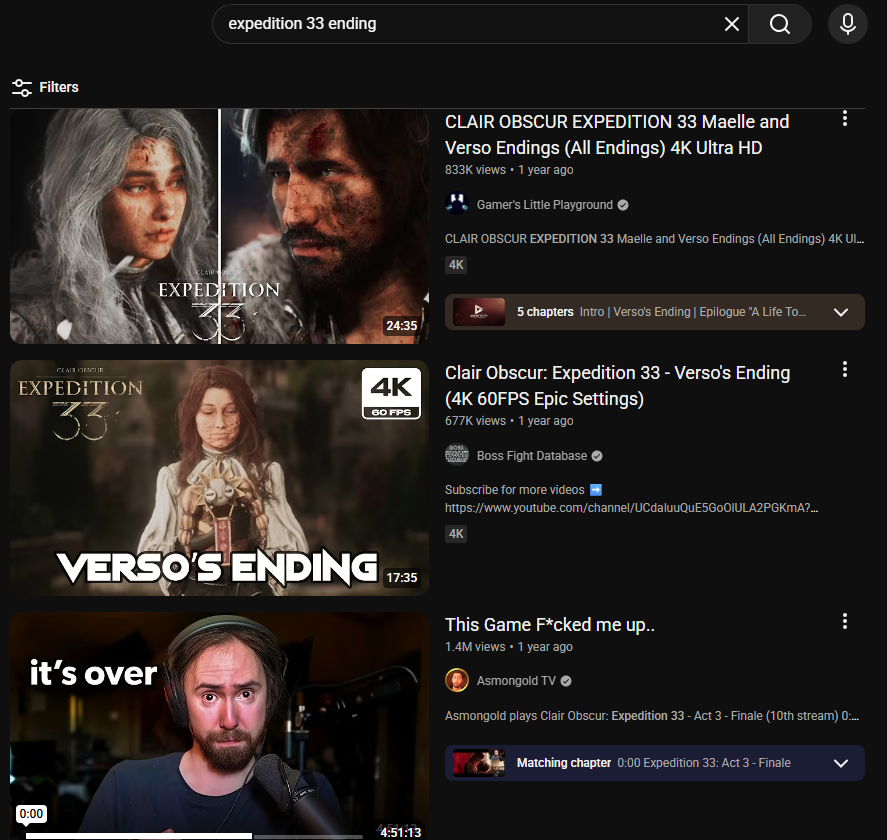Open title CLAIR OBSCUR EXPEDITION 33 Maelle and Verso Endings
This screenshot has width=887, height=840.
coord(617,135)
